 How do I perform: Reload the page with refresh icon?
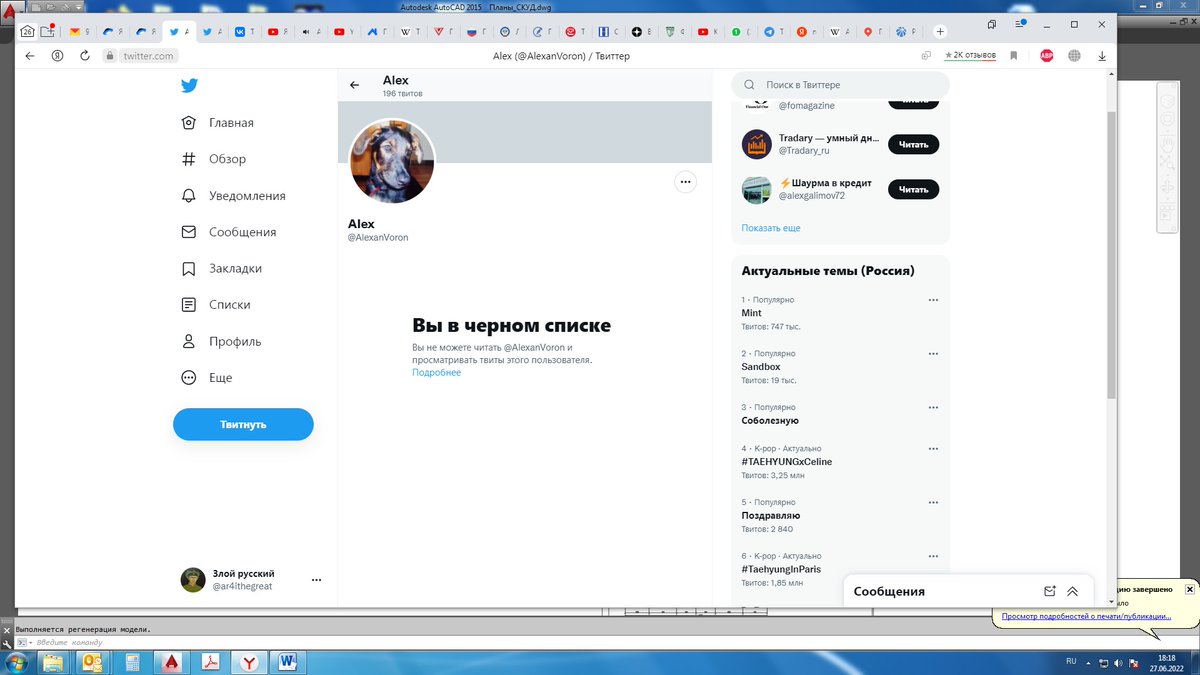85,56
